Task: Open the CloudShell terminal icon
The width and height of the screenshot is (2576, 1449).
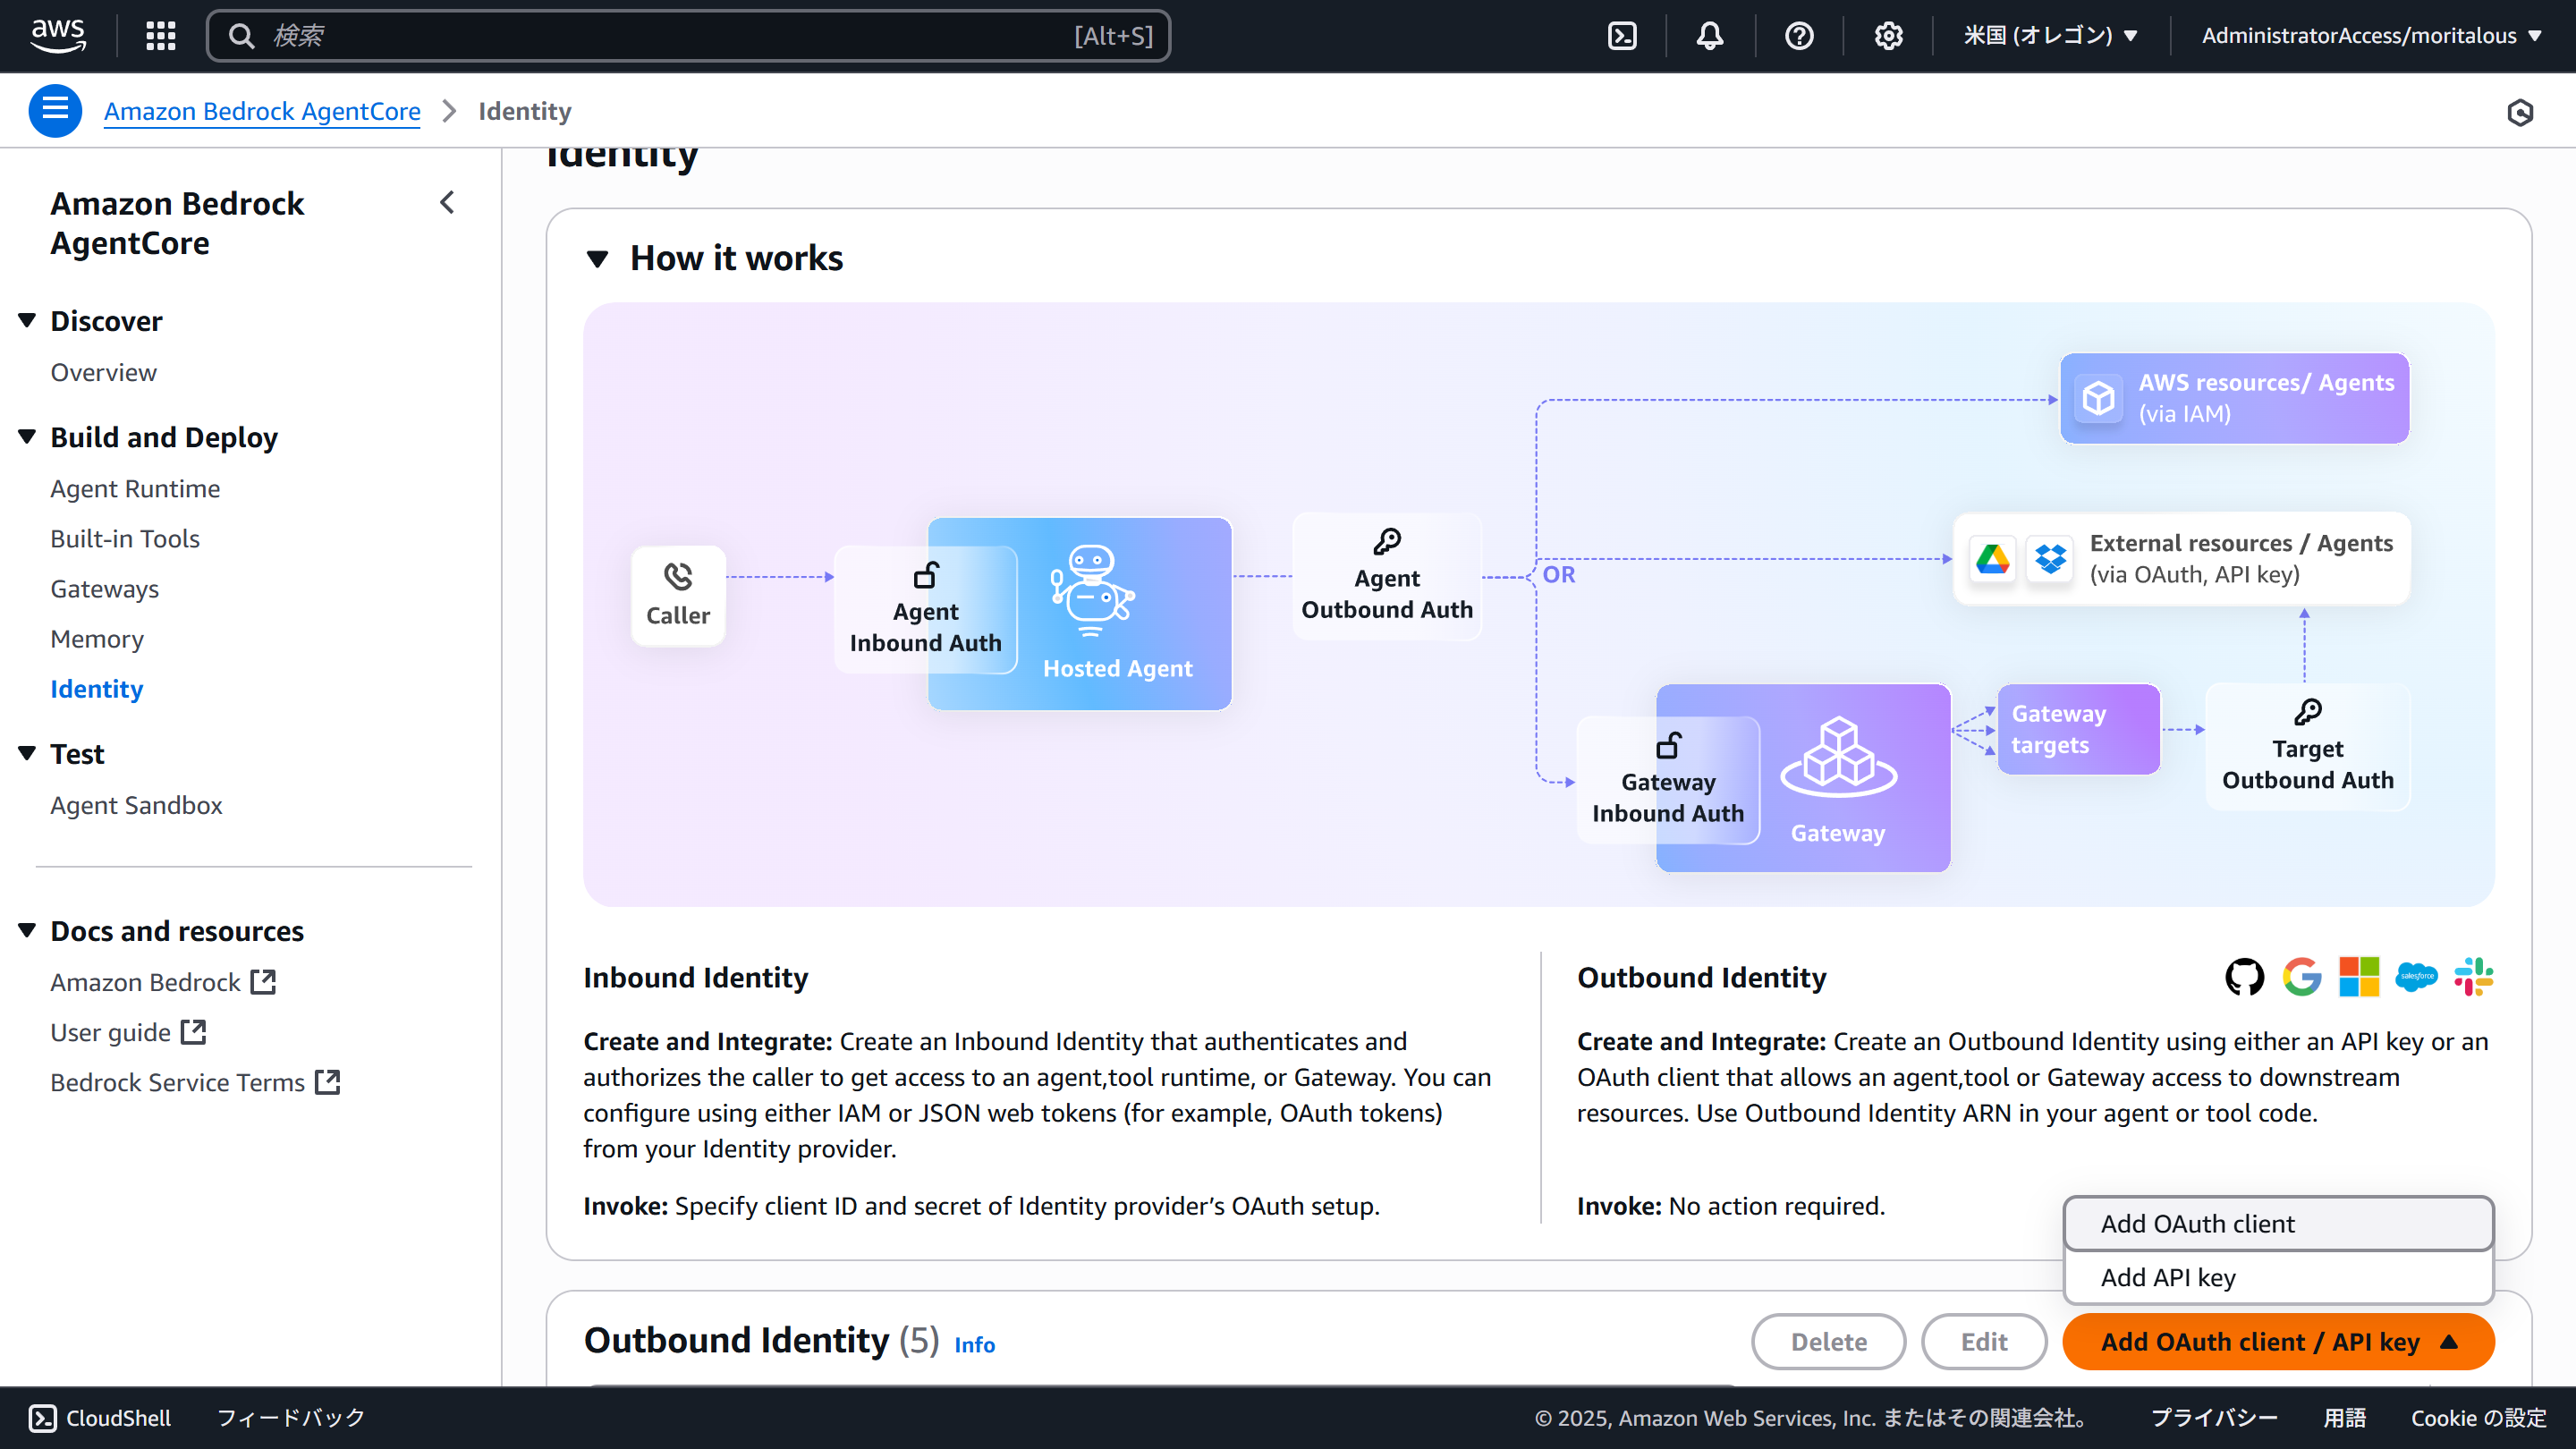Action: [41, 1417]
